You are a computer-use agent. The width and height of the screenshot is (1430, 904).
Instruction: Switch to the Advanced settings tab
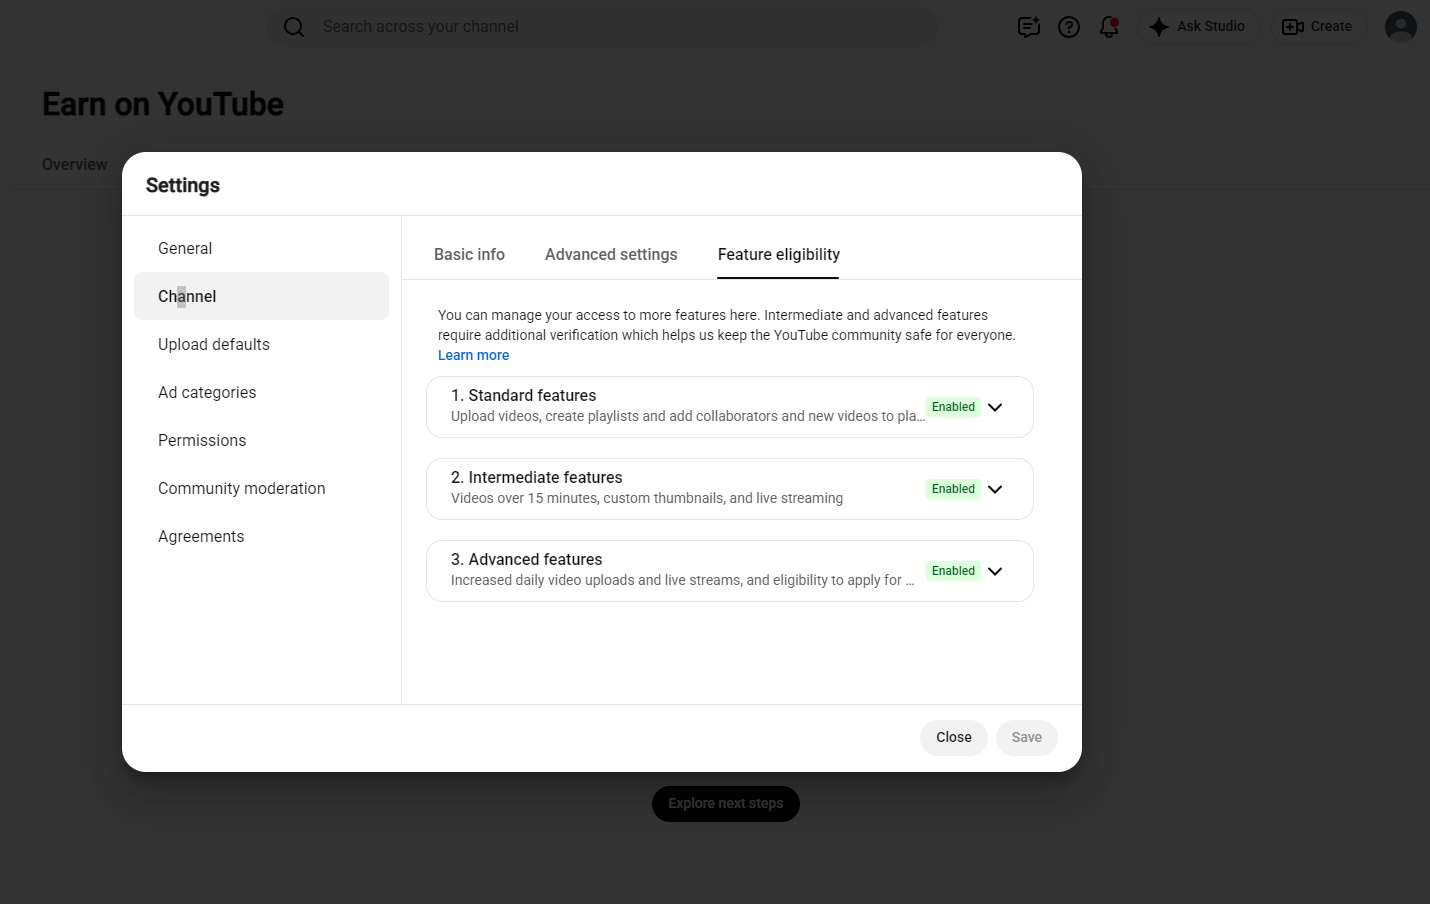point(611,255)
